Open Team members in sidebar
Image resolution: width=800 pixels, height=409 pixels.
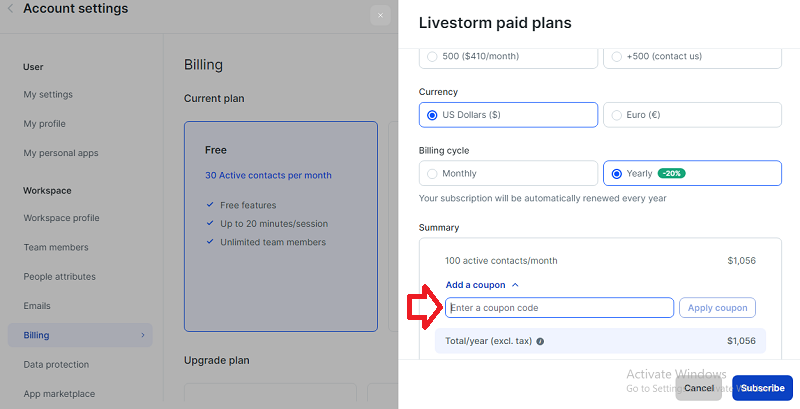click(x=56, y=247)
